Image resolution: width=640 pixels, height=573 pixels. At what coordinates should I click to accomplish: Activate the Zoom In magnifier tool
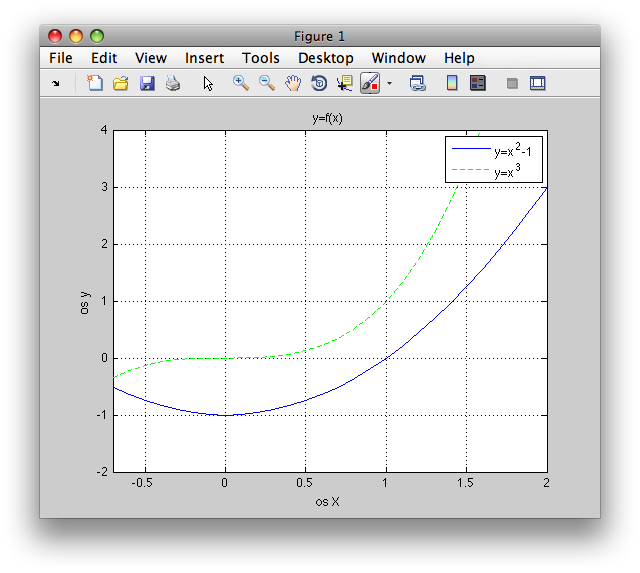pyautogui.click(x=241, y=83)
